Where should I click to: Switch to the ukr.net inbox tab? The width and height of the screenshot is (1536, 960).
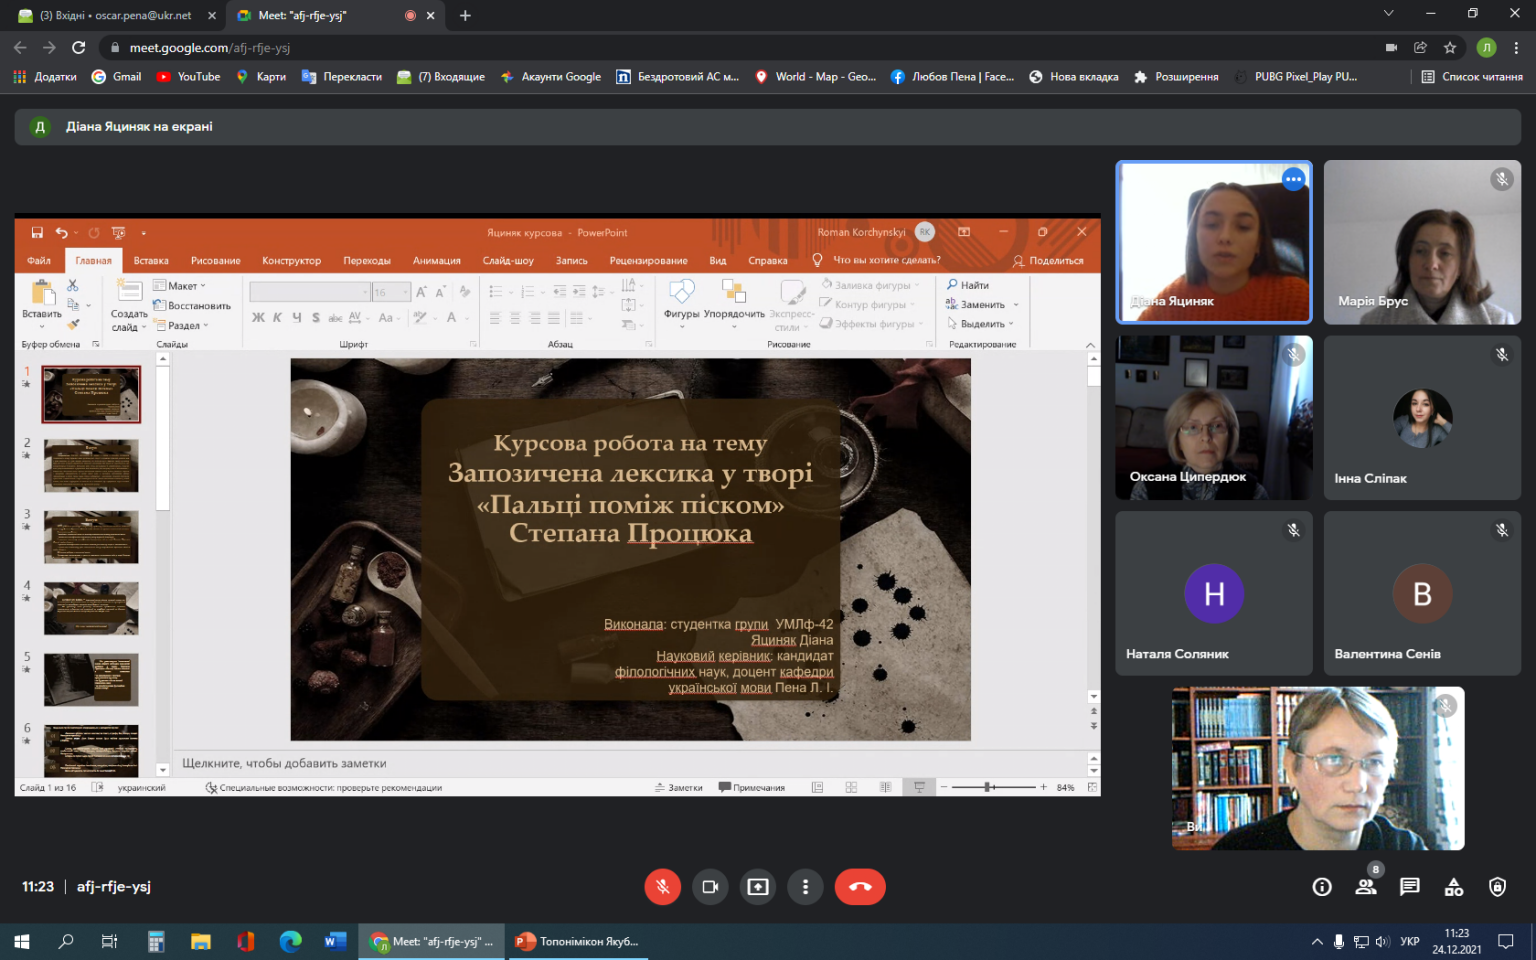(115, 15)
